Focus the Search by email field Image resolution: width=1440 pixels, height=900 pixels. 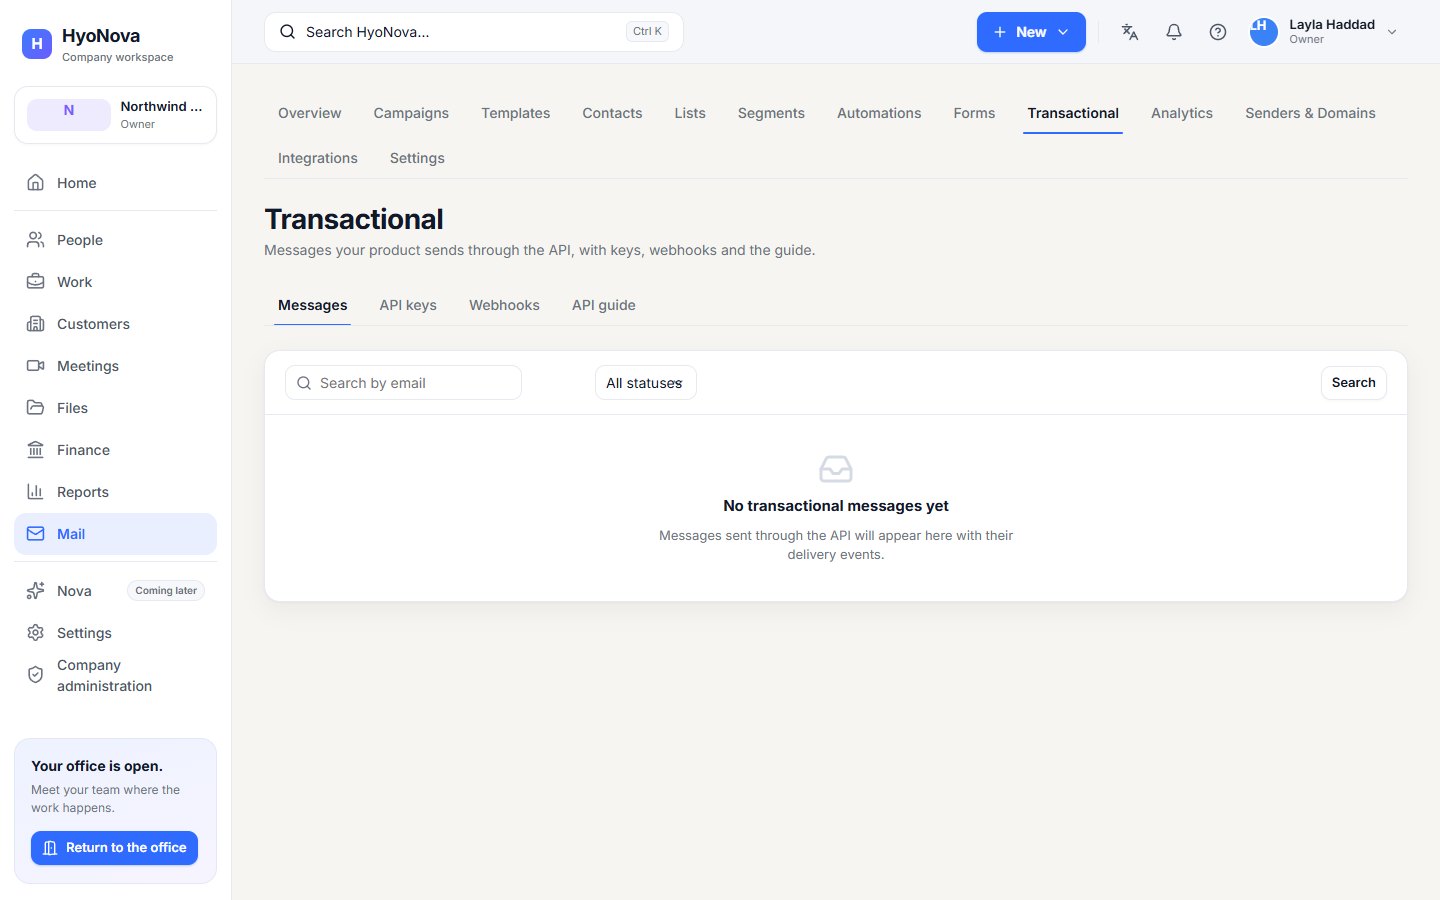[x=403, y=383]
